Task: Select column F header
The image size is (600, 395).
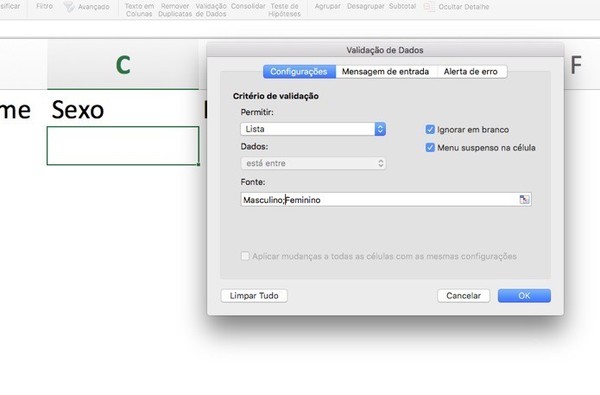Action: (576, 64)
